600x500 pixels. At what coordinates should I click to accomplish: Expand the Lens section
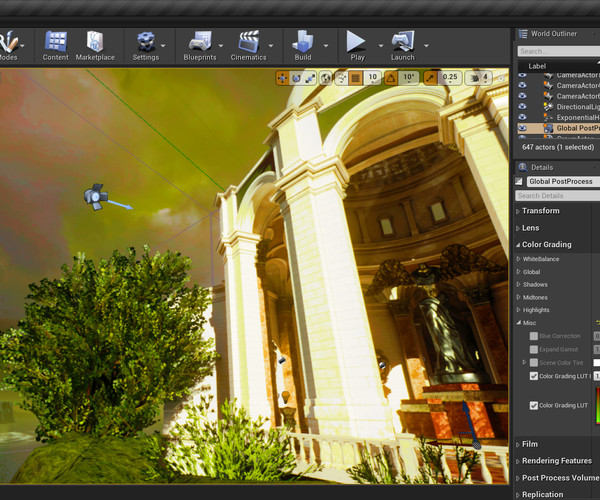tap(518, 228)
